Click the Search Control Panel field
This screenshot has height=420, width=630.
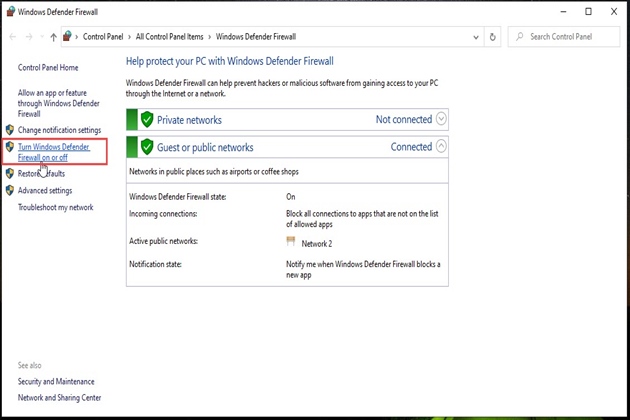tap(564, 37)
